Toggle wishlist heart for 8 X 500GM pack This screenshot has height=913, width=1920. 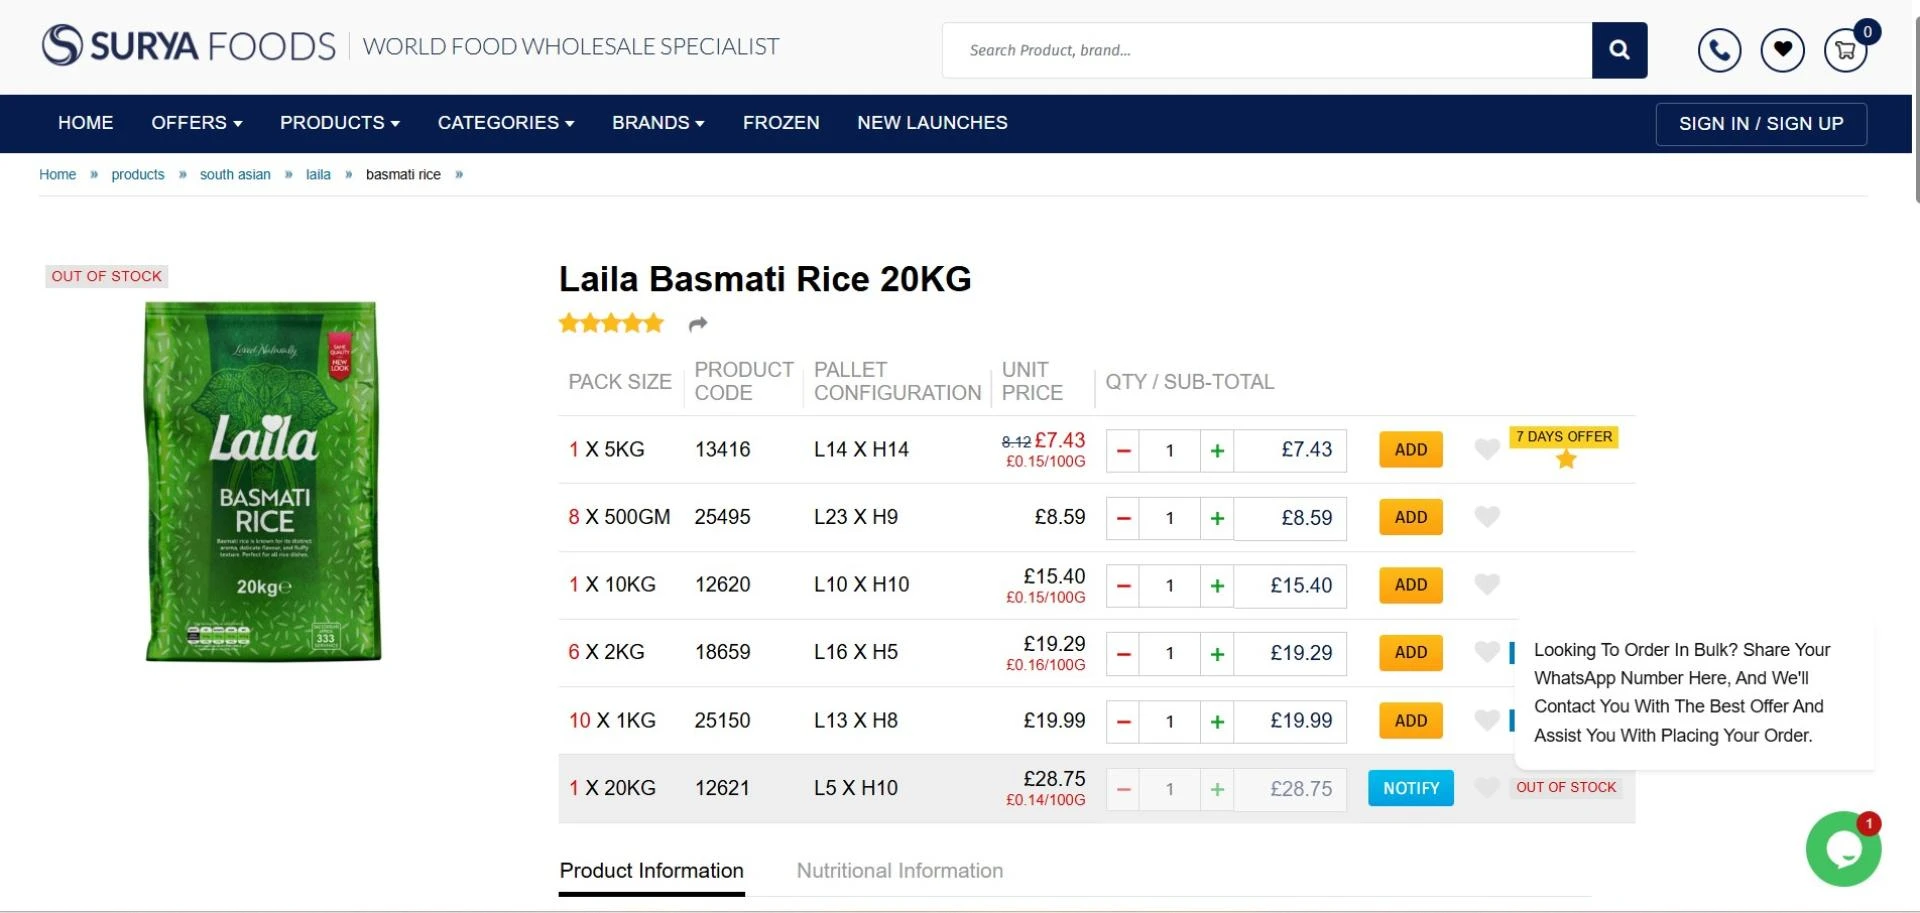pyautogui.click(x=1487, y=517)
